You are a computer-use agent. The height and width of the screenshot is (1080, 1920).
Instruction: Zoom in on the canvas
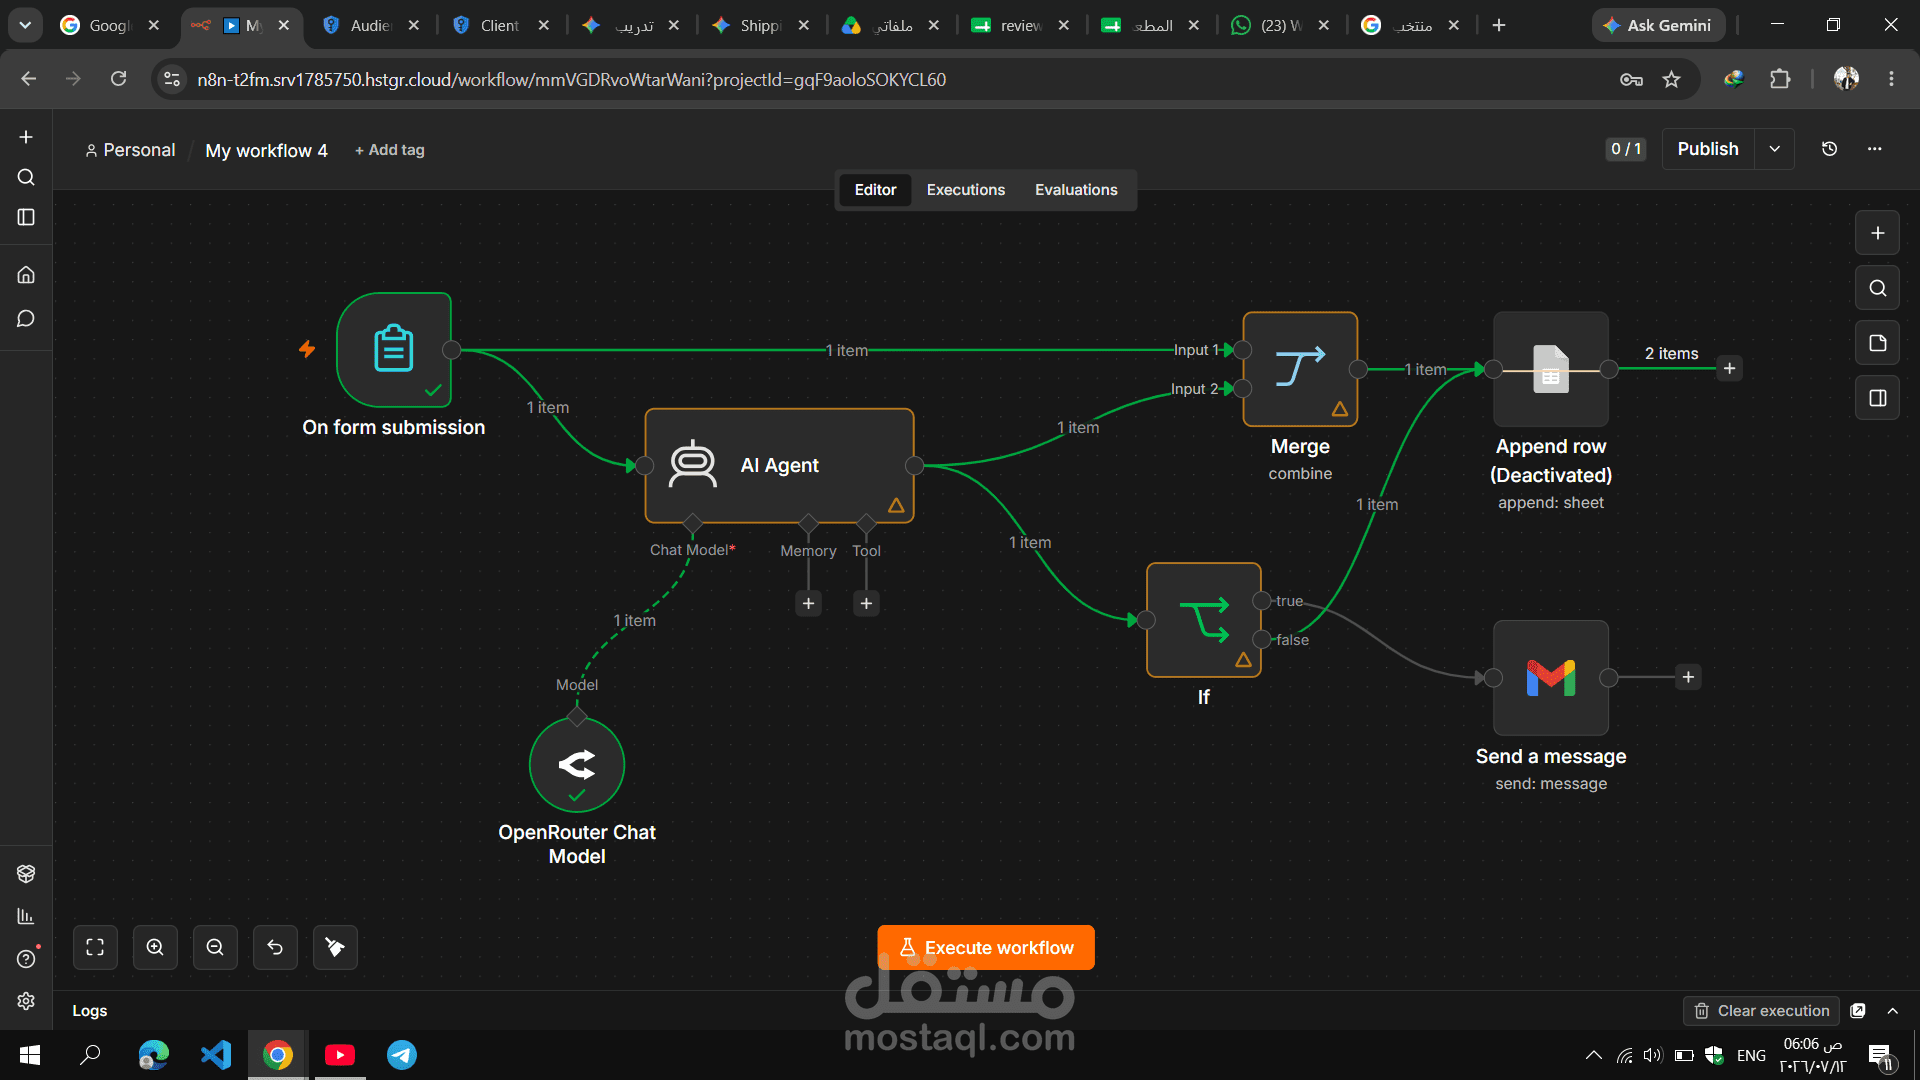tap(155, 947)
